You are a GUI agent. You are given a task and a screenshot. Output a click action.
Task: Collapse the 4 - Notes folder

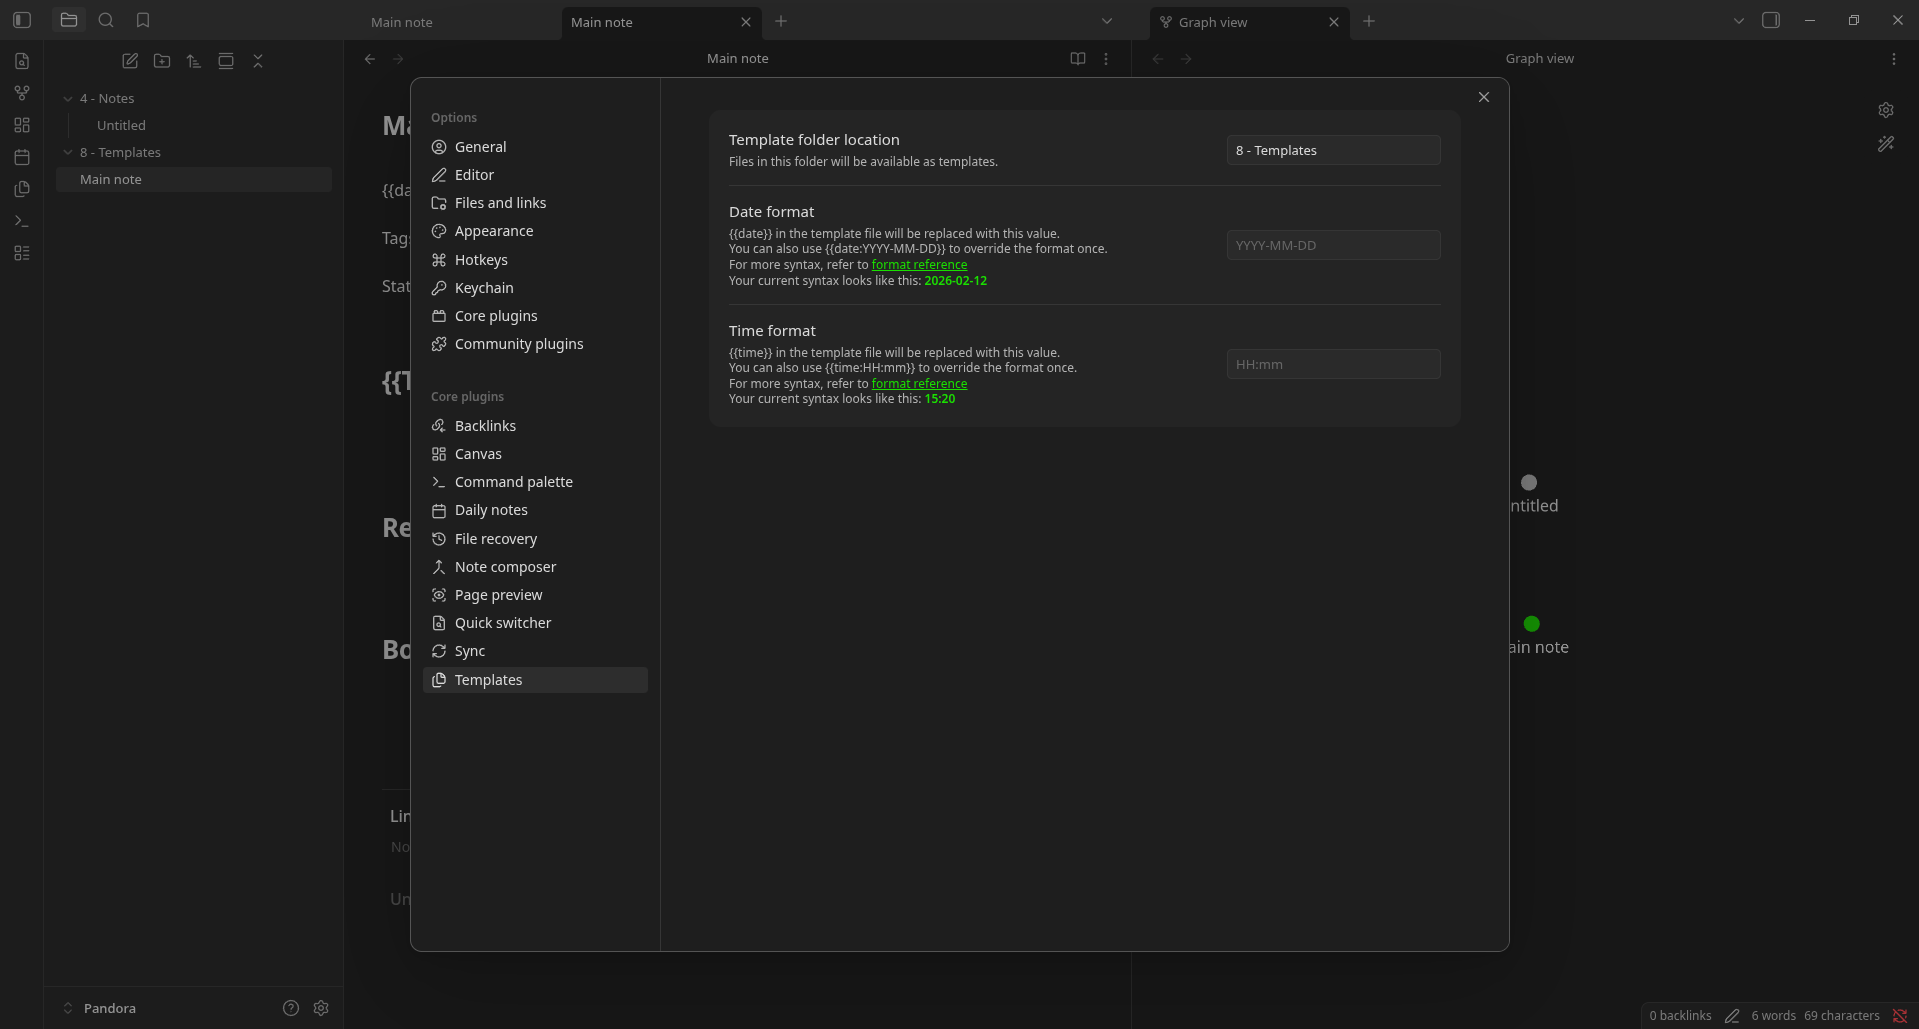coord(68,99)
